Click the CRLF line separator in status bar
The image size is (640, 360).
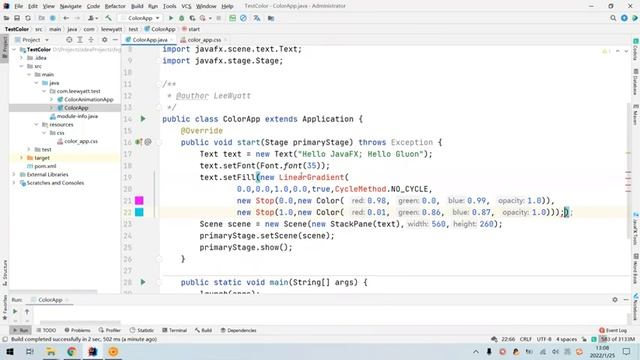click(526, 339)
